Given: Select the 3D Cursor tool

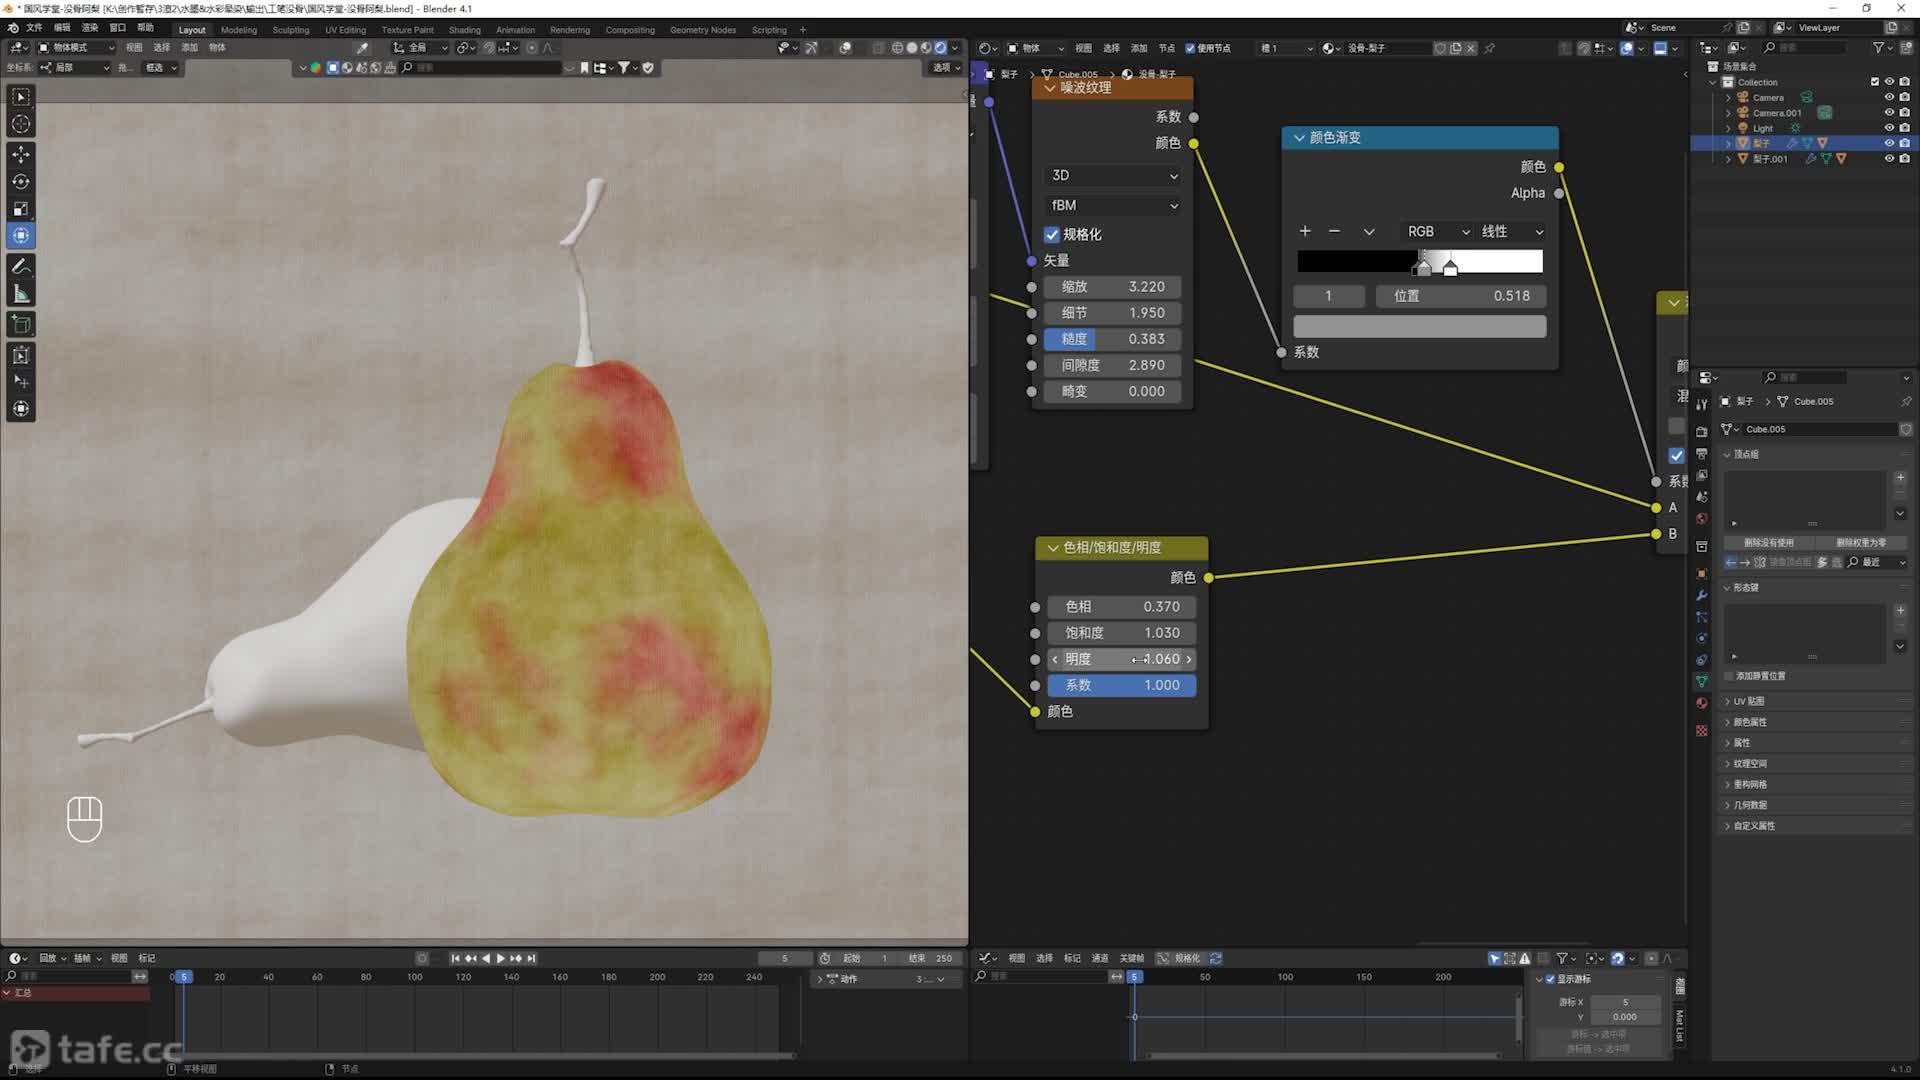Looking at the screenshot, I should (21, 124).
